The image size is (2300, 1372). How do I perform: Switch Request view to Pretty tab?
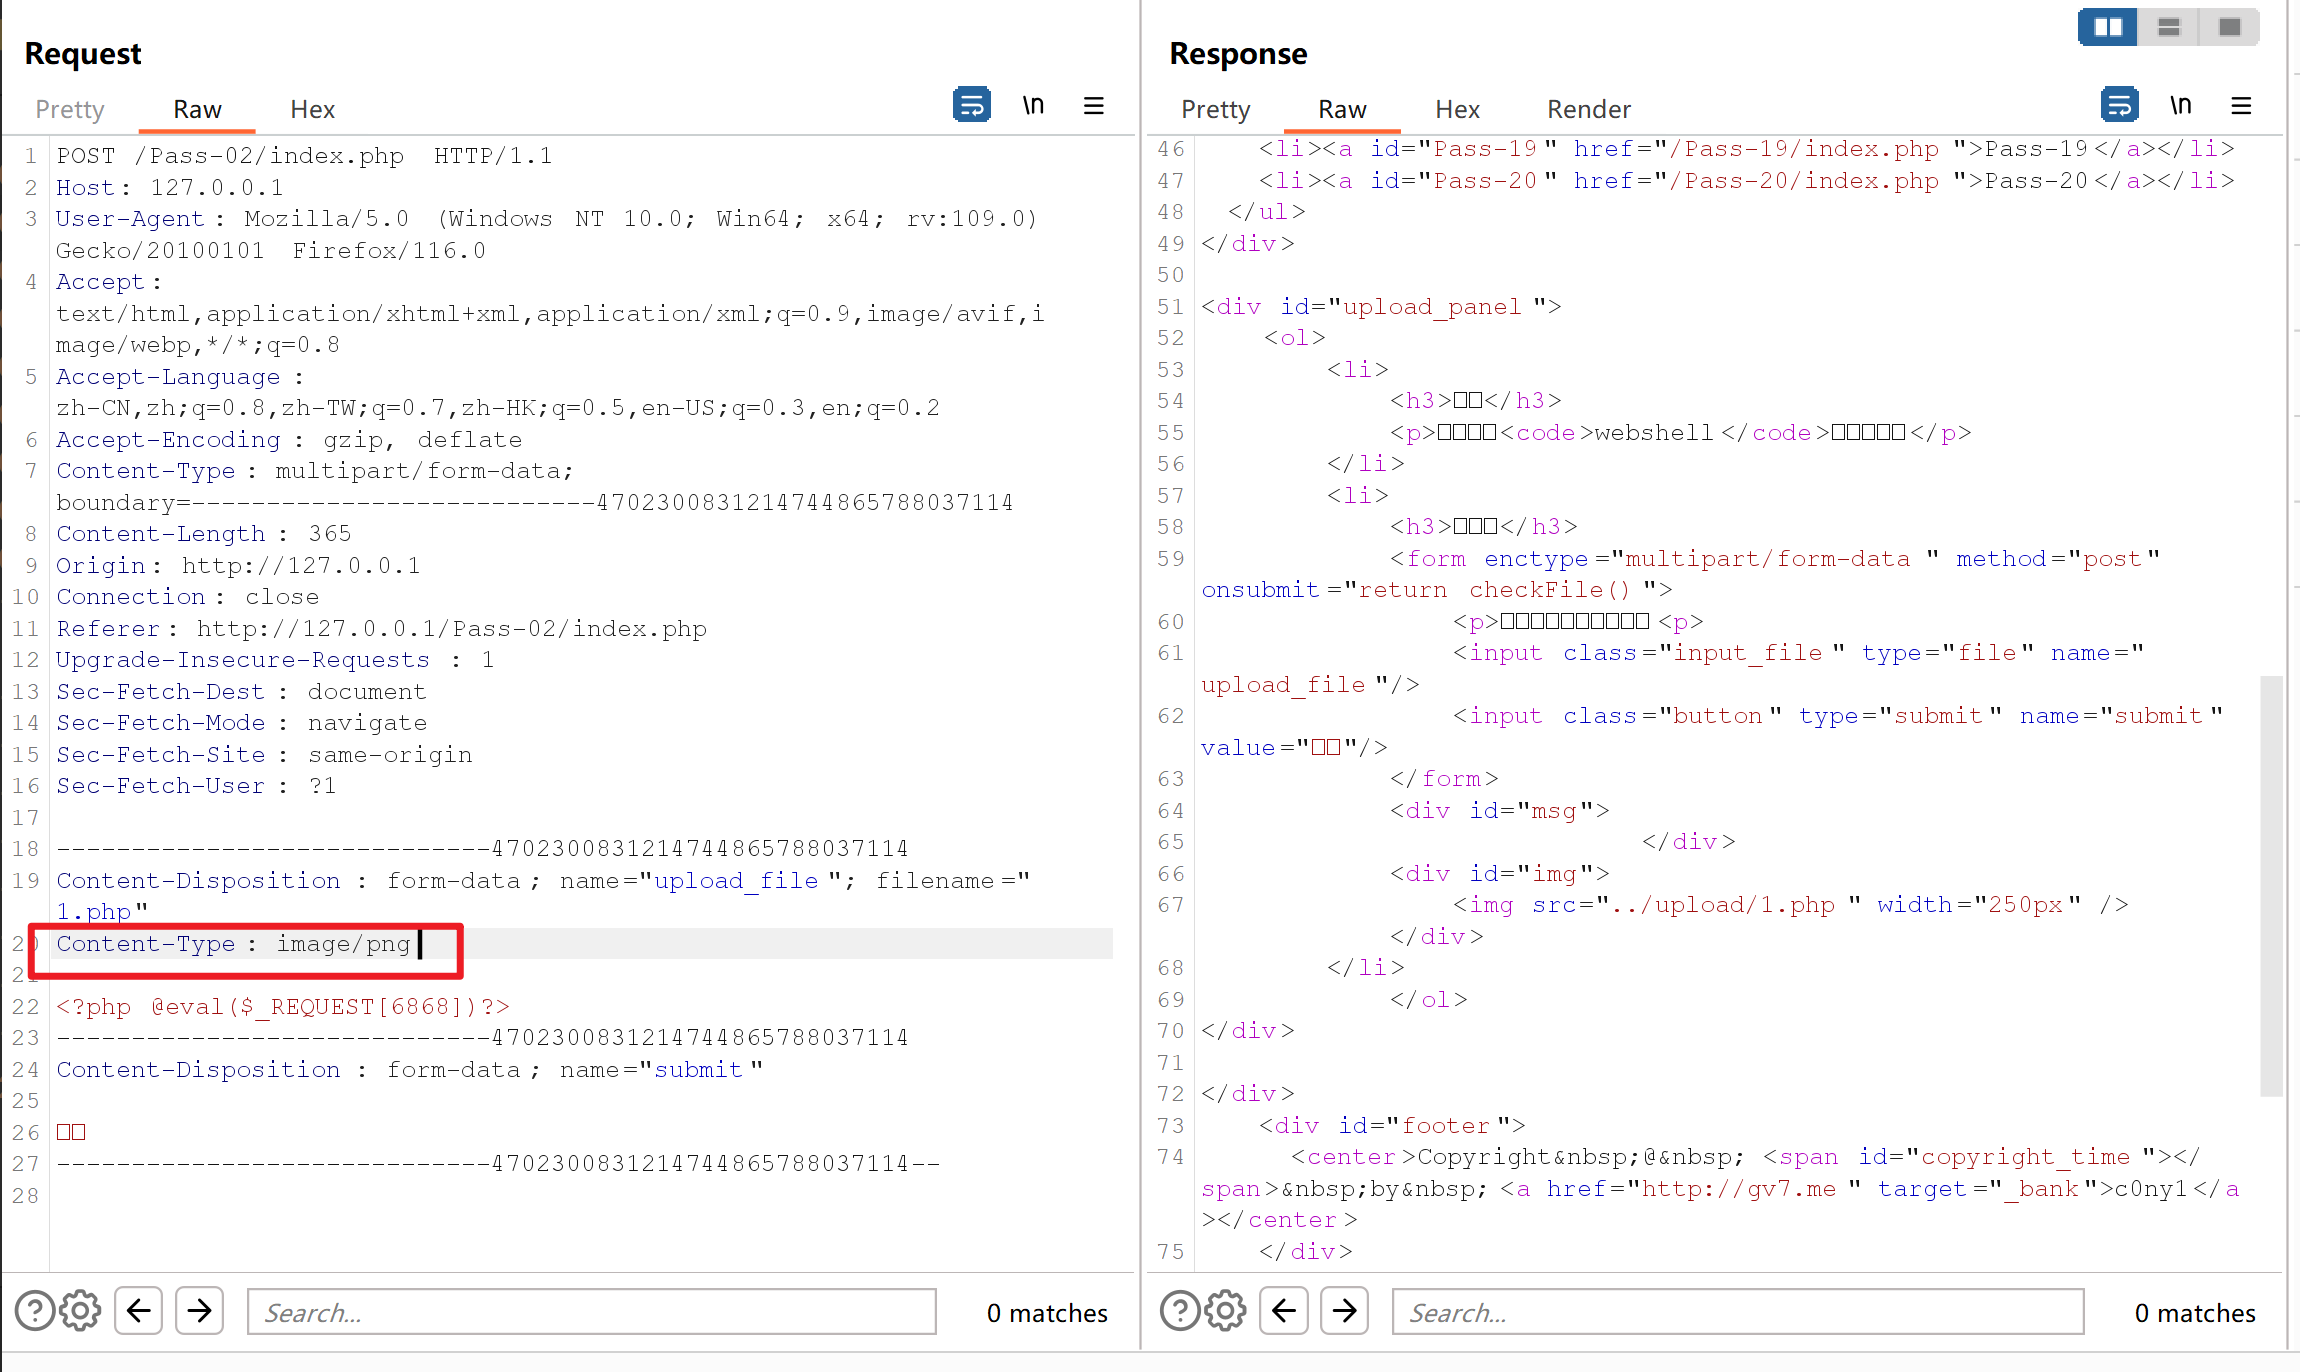coord(70,109)
